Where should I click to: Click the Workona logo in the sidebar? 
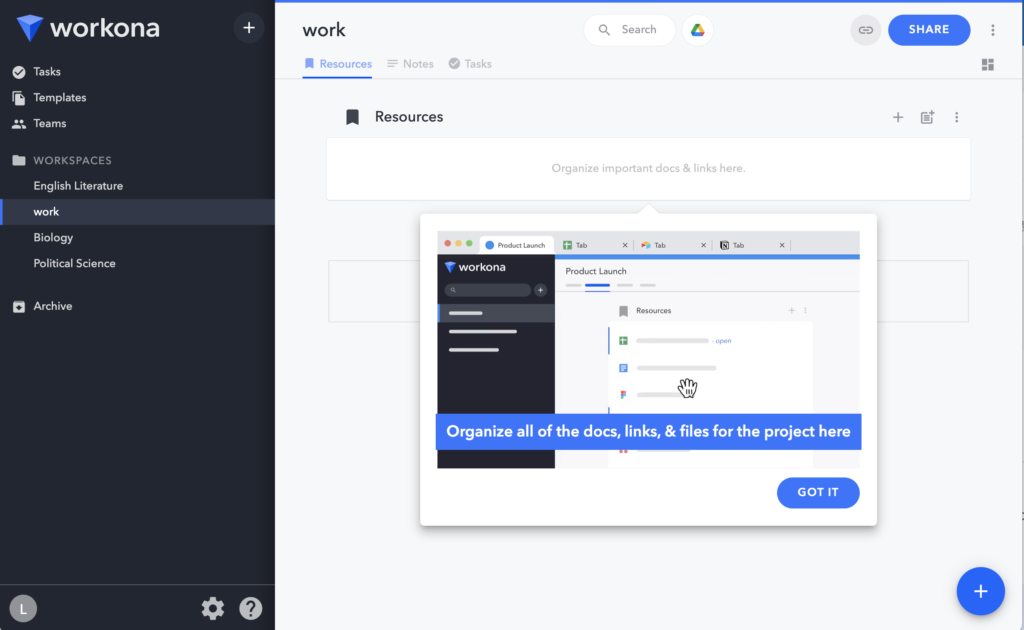click(88, 27)
